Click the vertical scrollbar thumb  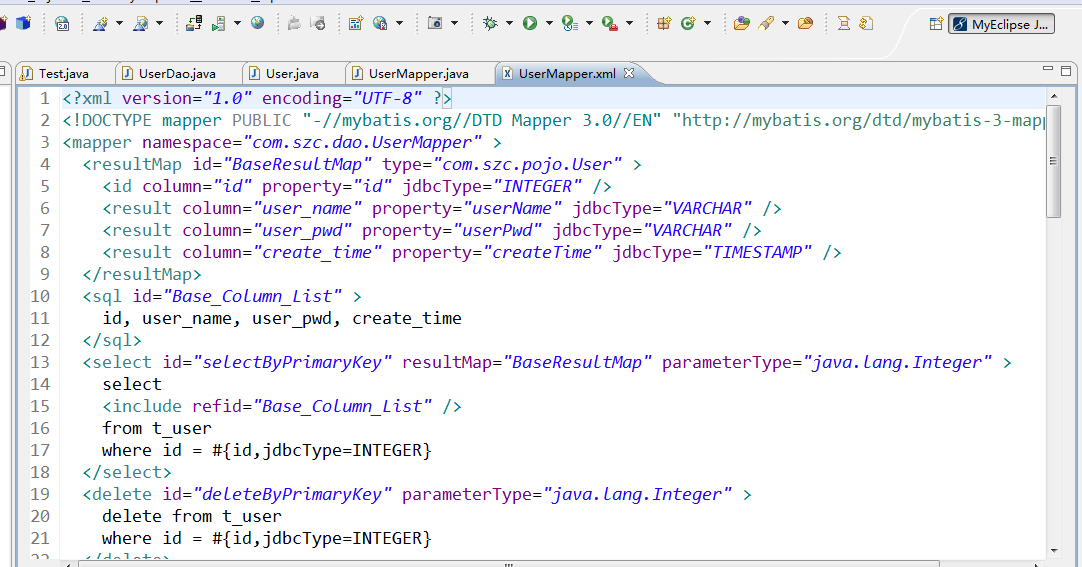(1053, 161)
